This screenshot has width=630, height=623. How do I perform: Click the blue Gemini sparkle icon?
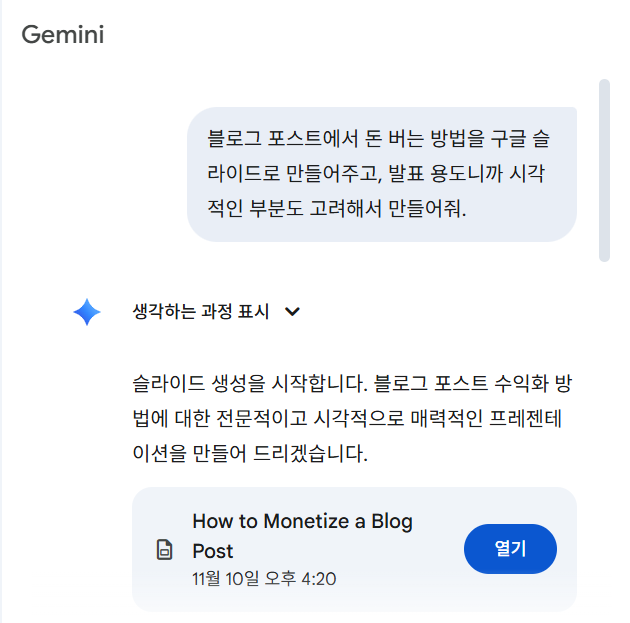[x=87, y=312]
